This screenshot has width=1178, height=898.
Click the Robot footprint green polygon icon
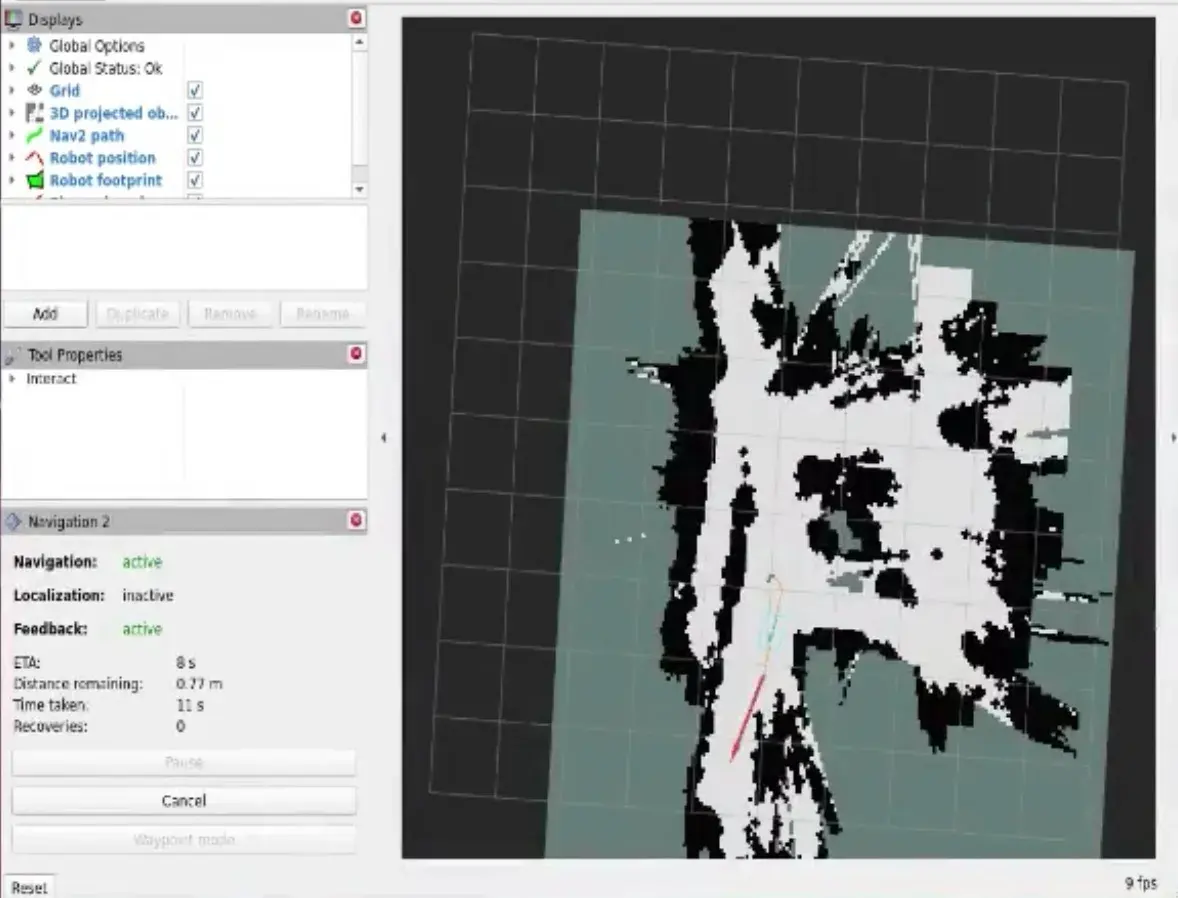click(x=34, y=180)
